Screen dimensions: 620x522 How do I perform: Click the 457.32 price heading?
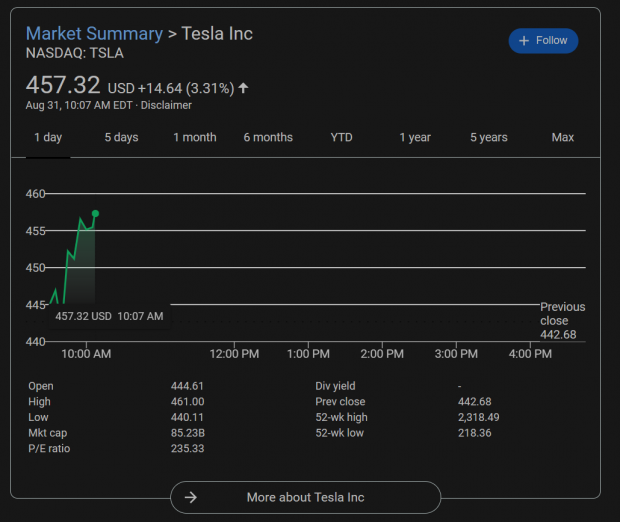pos(63,85)
